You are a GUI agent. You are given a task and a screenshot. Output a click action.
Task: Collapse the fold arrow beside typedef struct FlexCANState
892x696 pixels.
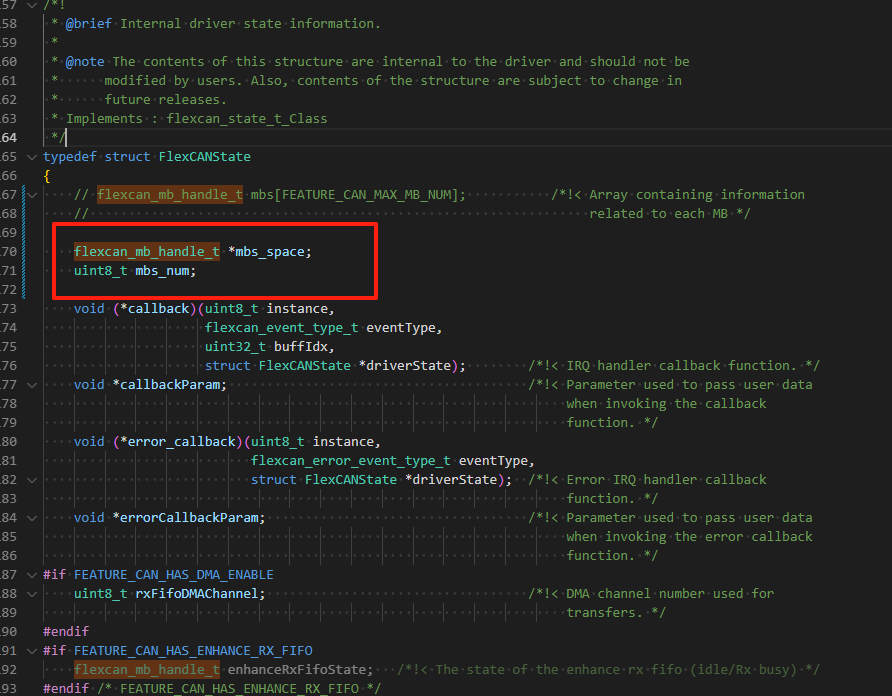pyautogui.click(x=32, y=157)
